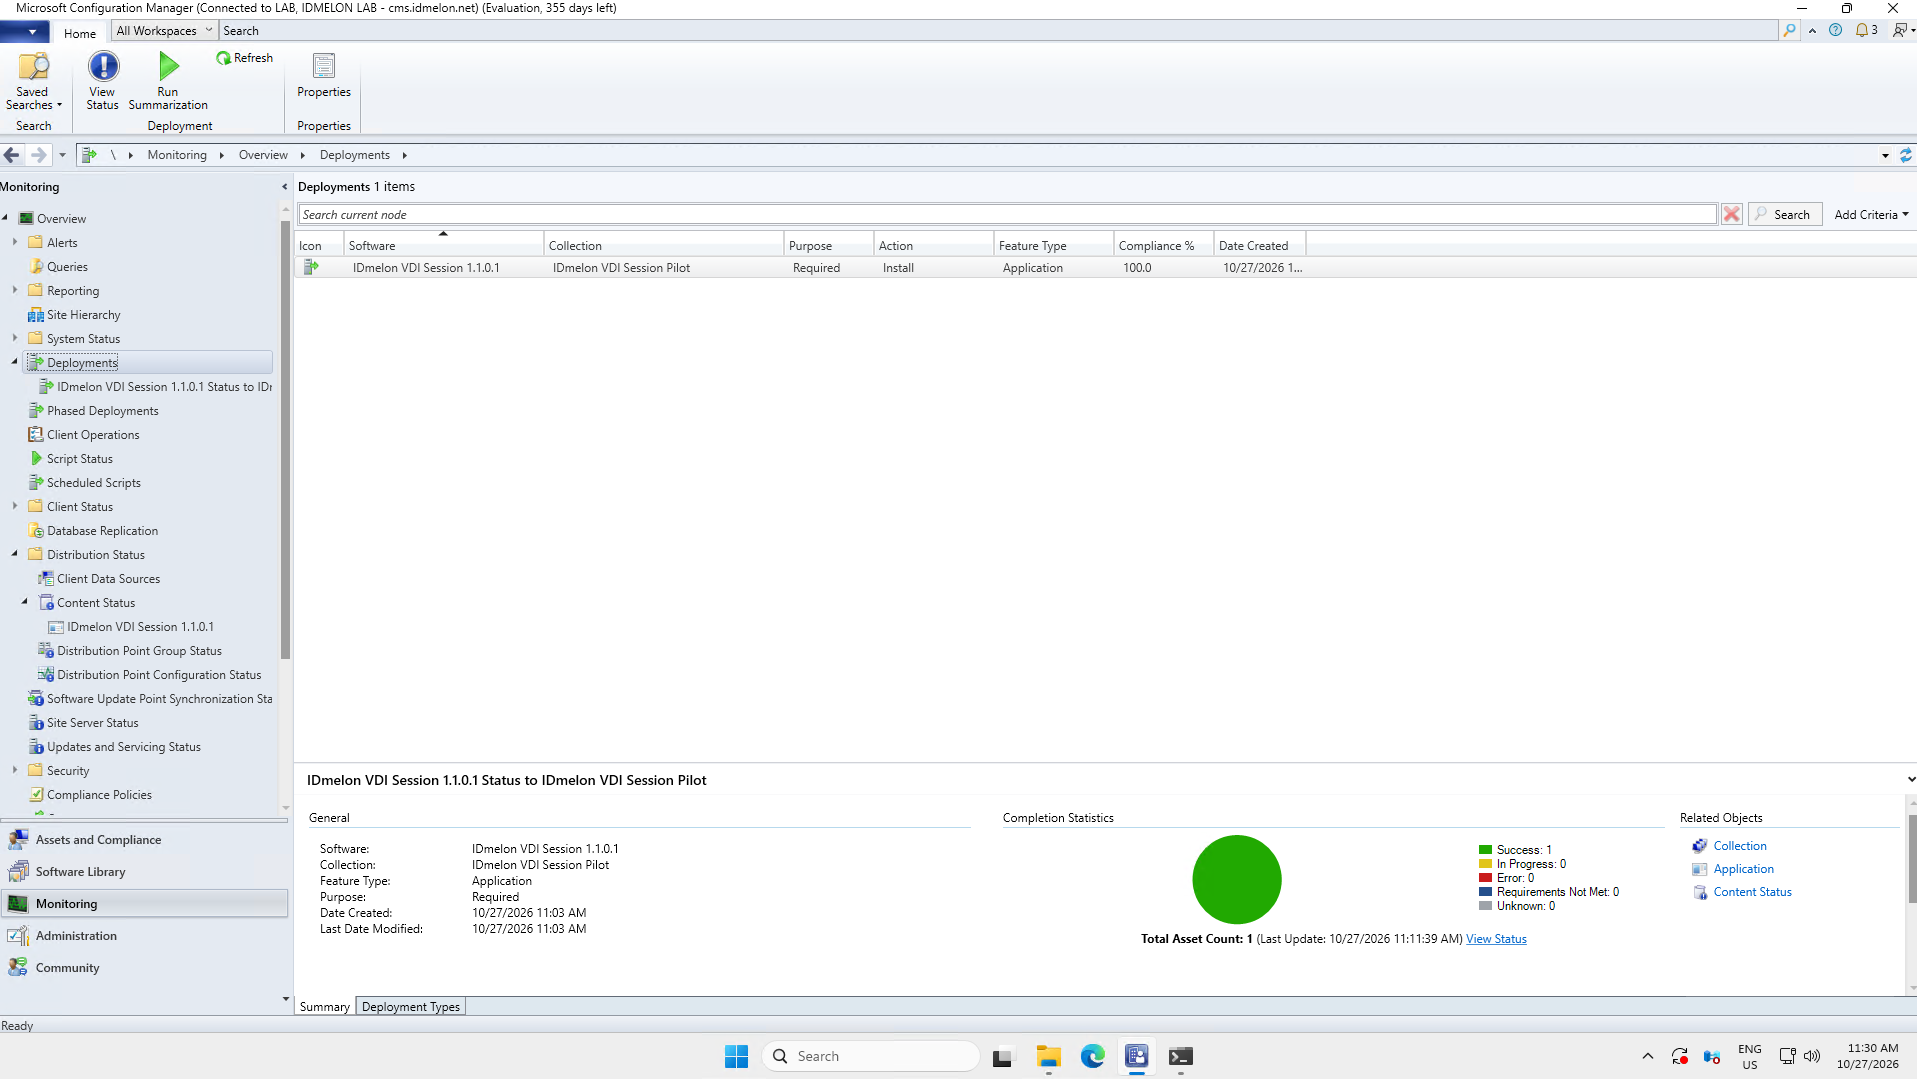Click the View Status link

pos(1496,939)
